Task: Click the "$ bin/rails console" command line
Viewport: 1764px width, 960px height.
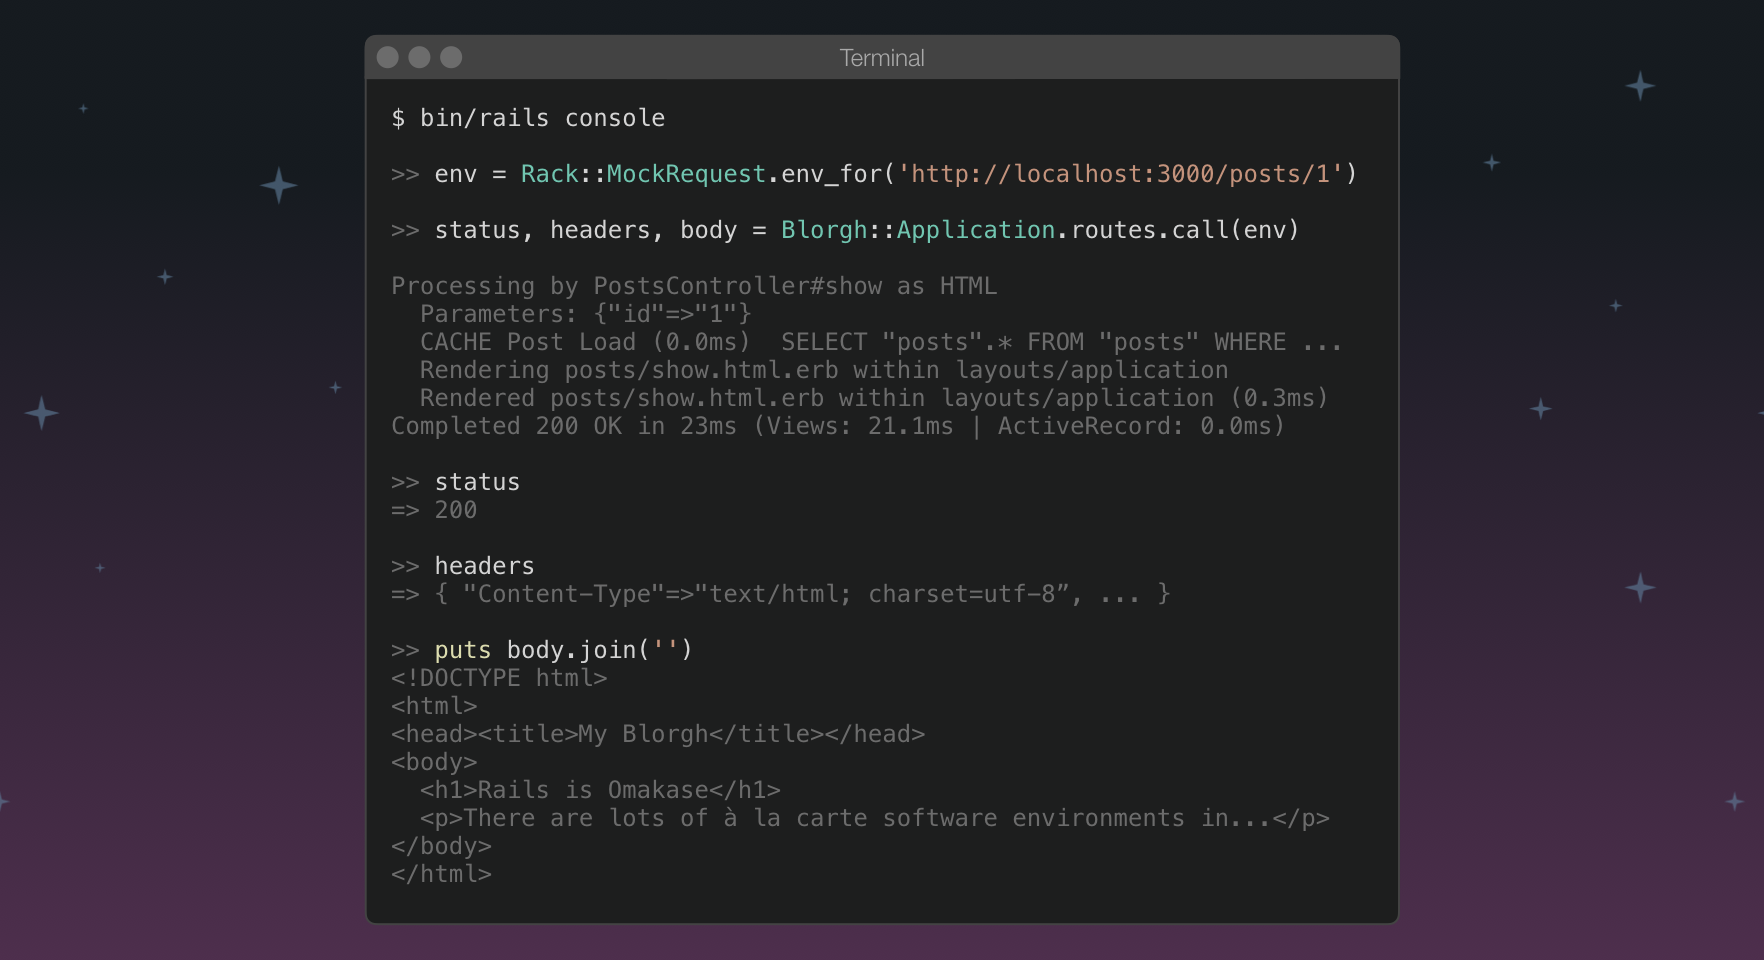Action: tap(528, 118)
